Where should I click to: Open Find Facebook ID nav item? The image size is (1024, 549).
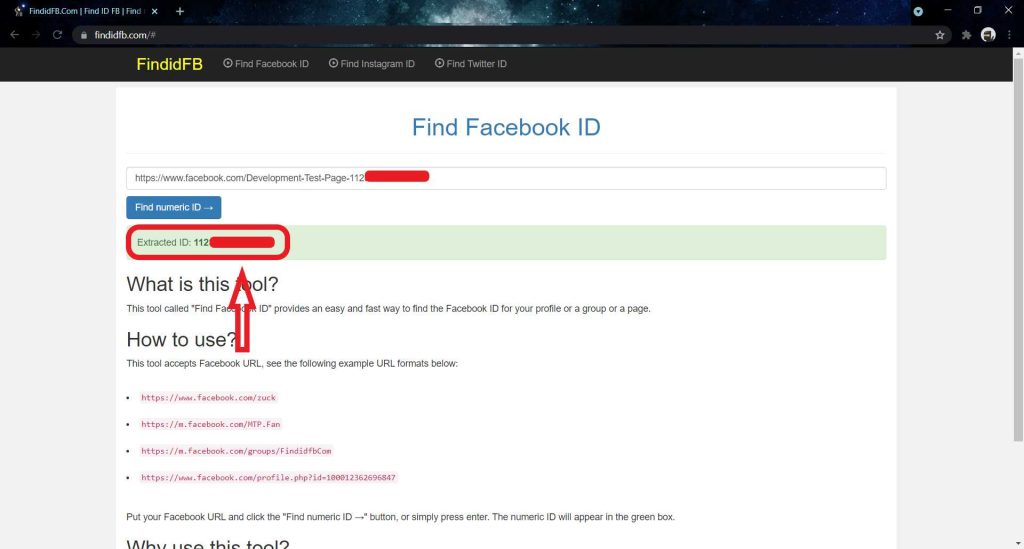pyautogui.click(x=266, y=63)
